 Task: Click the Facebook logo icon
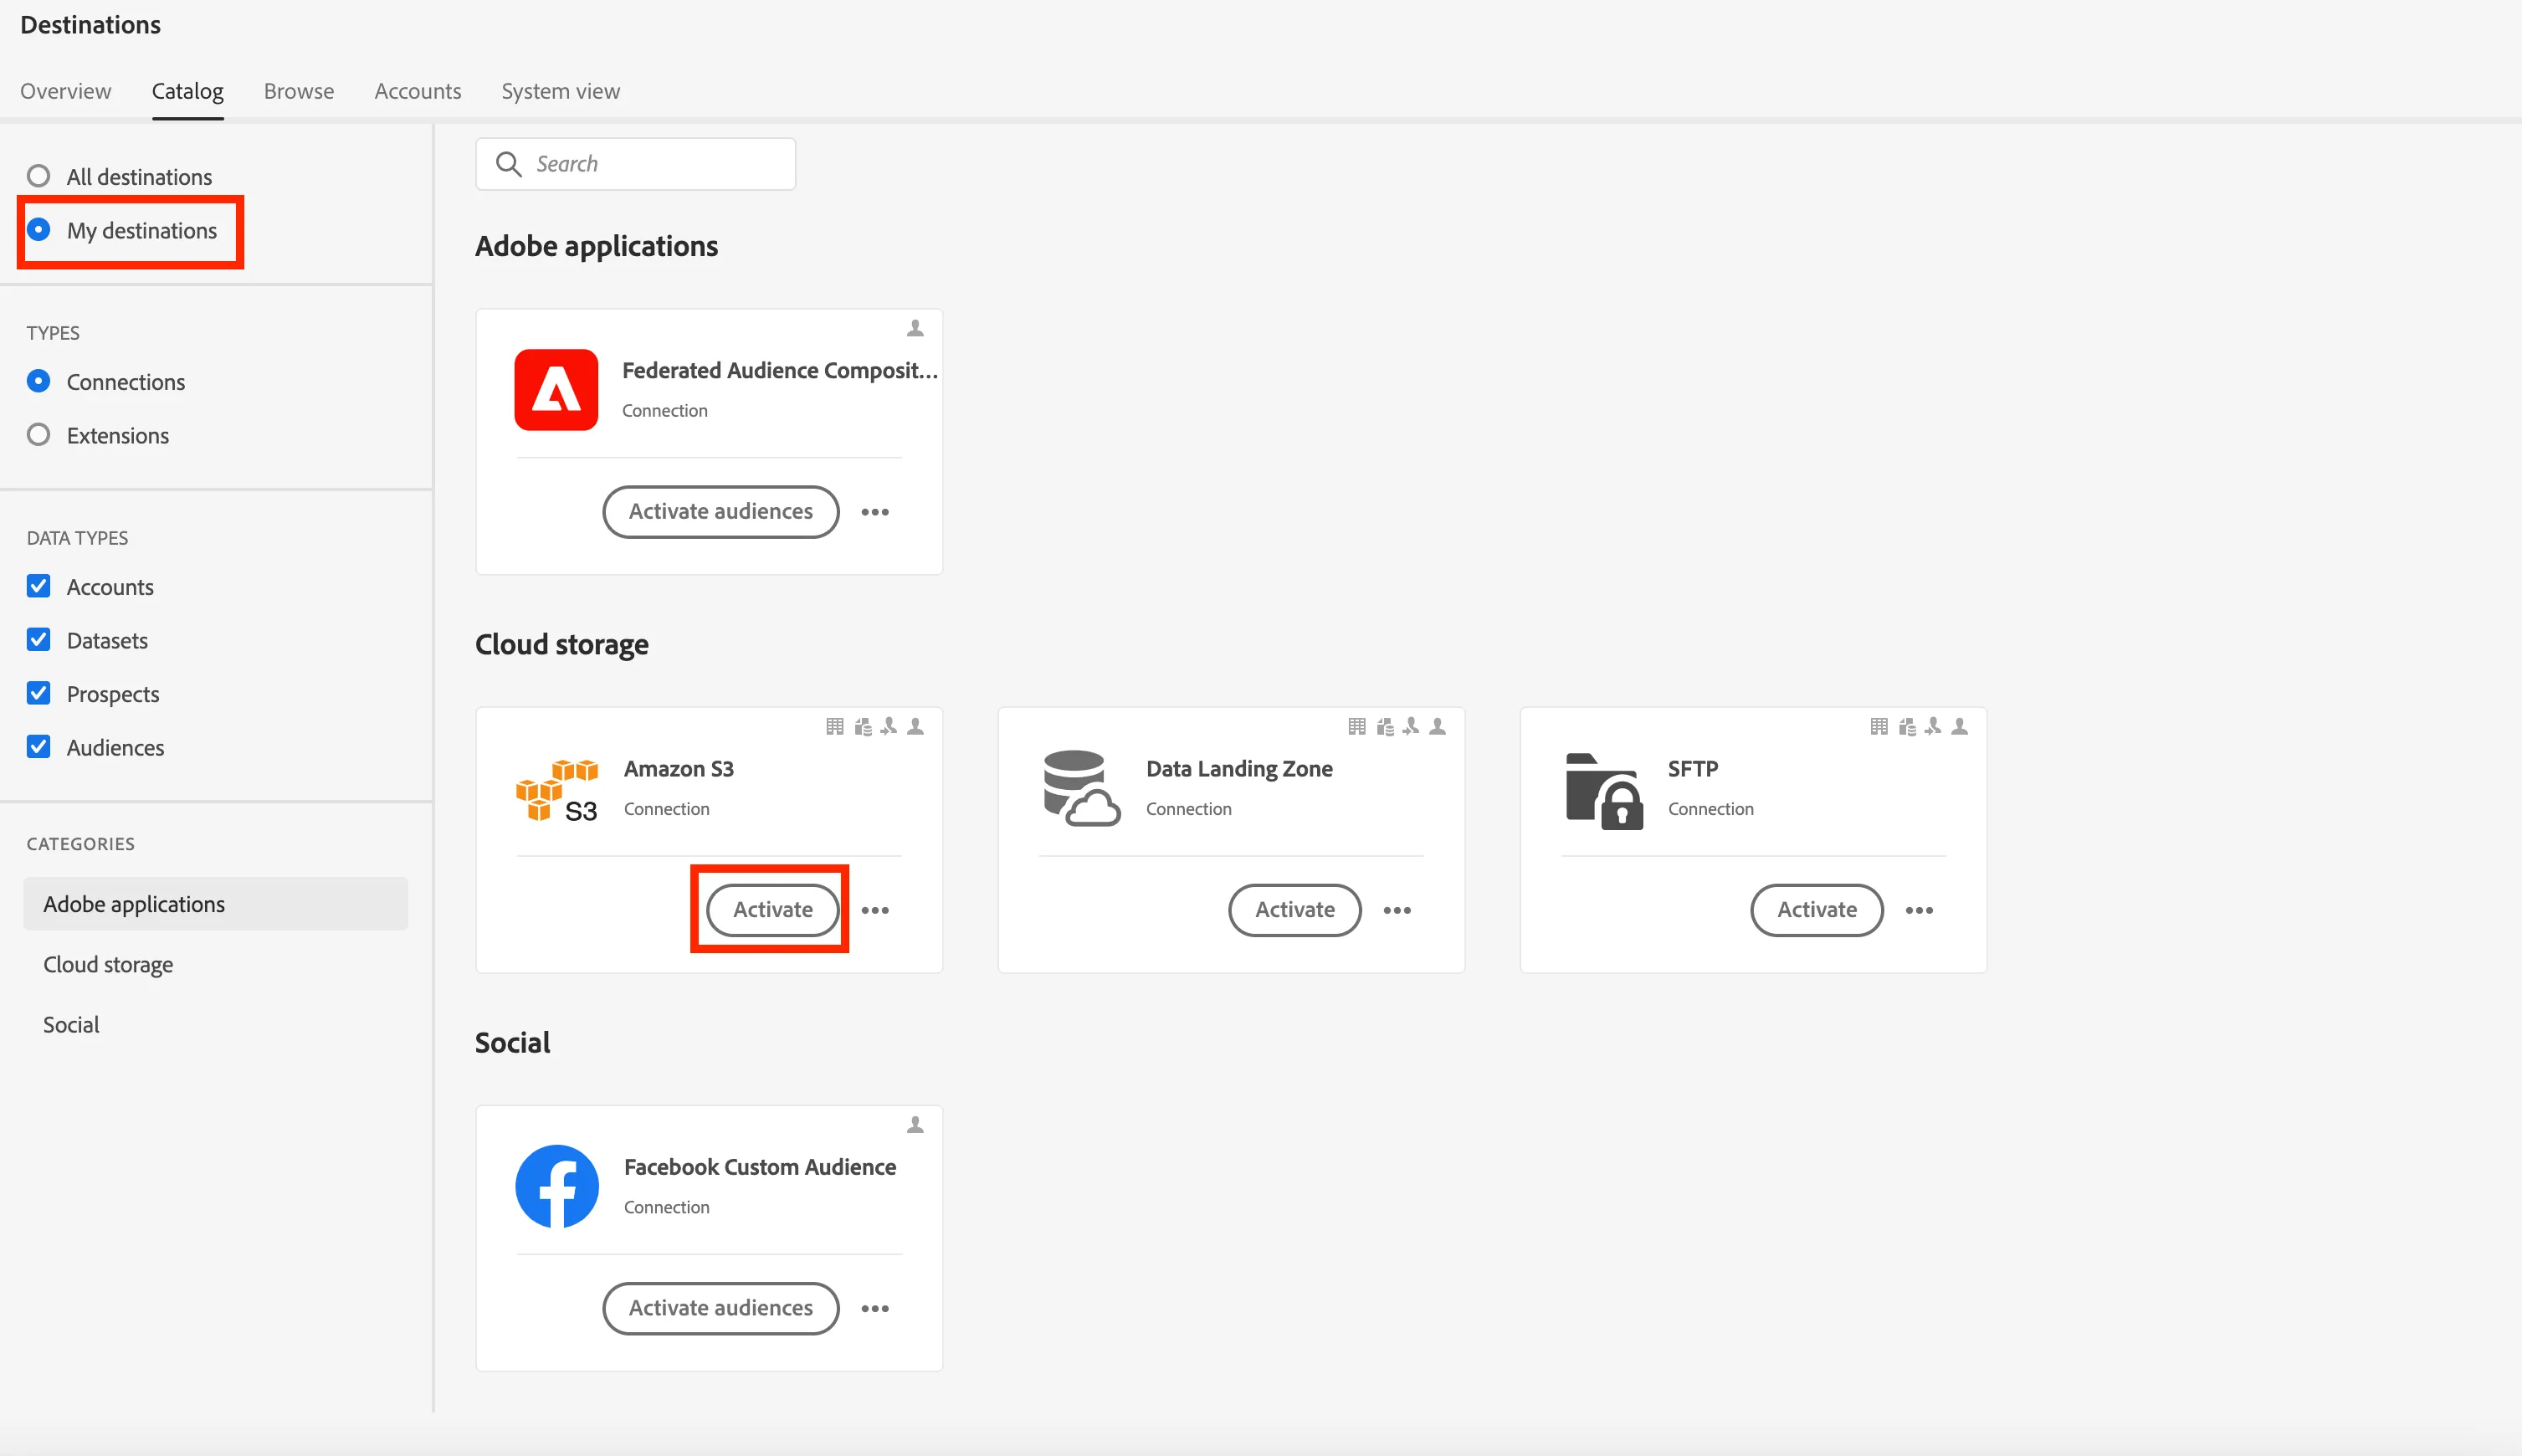pos(557,1186)
